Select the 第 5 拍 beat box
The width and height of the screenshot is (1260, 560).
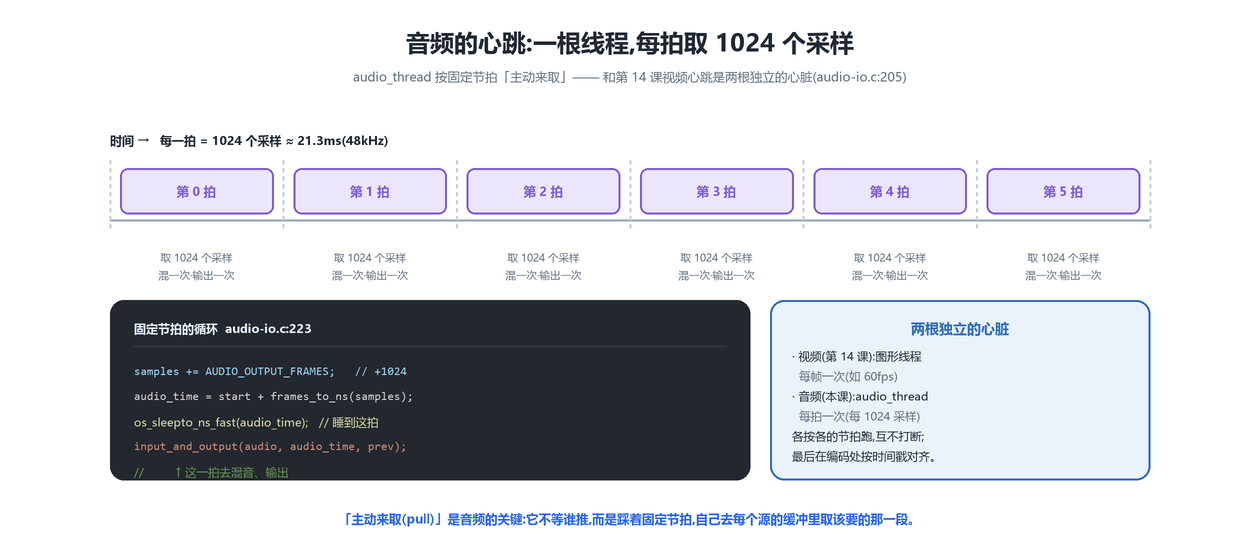pos(1063,191)
